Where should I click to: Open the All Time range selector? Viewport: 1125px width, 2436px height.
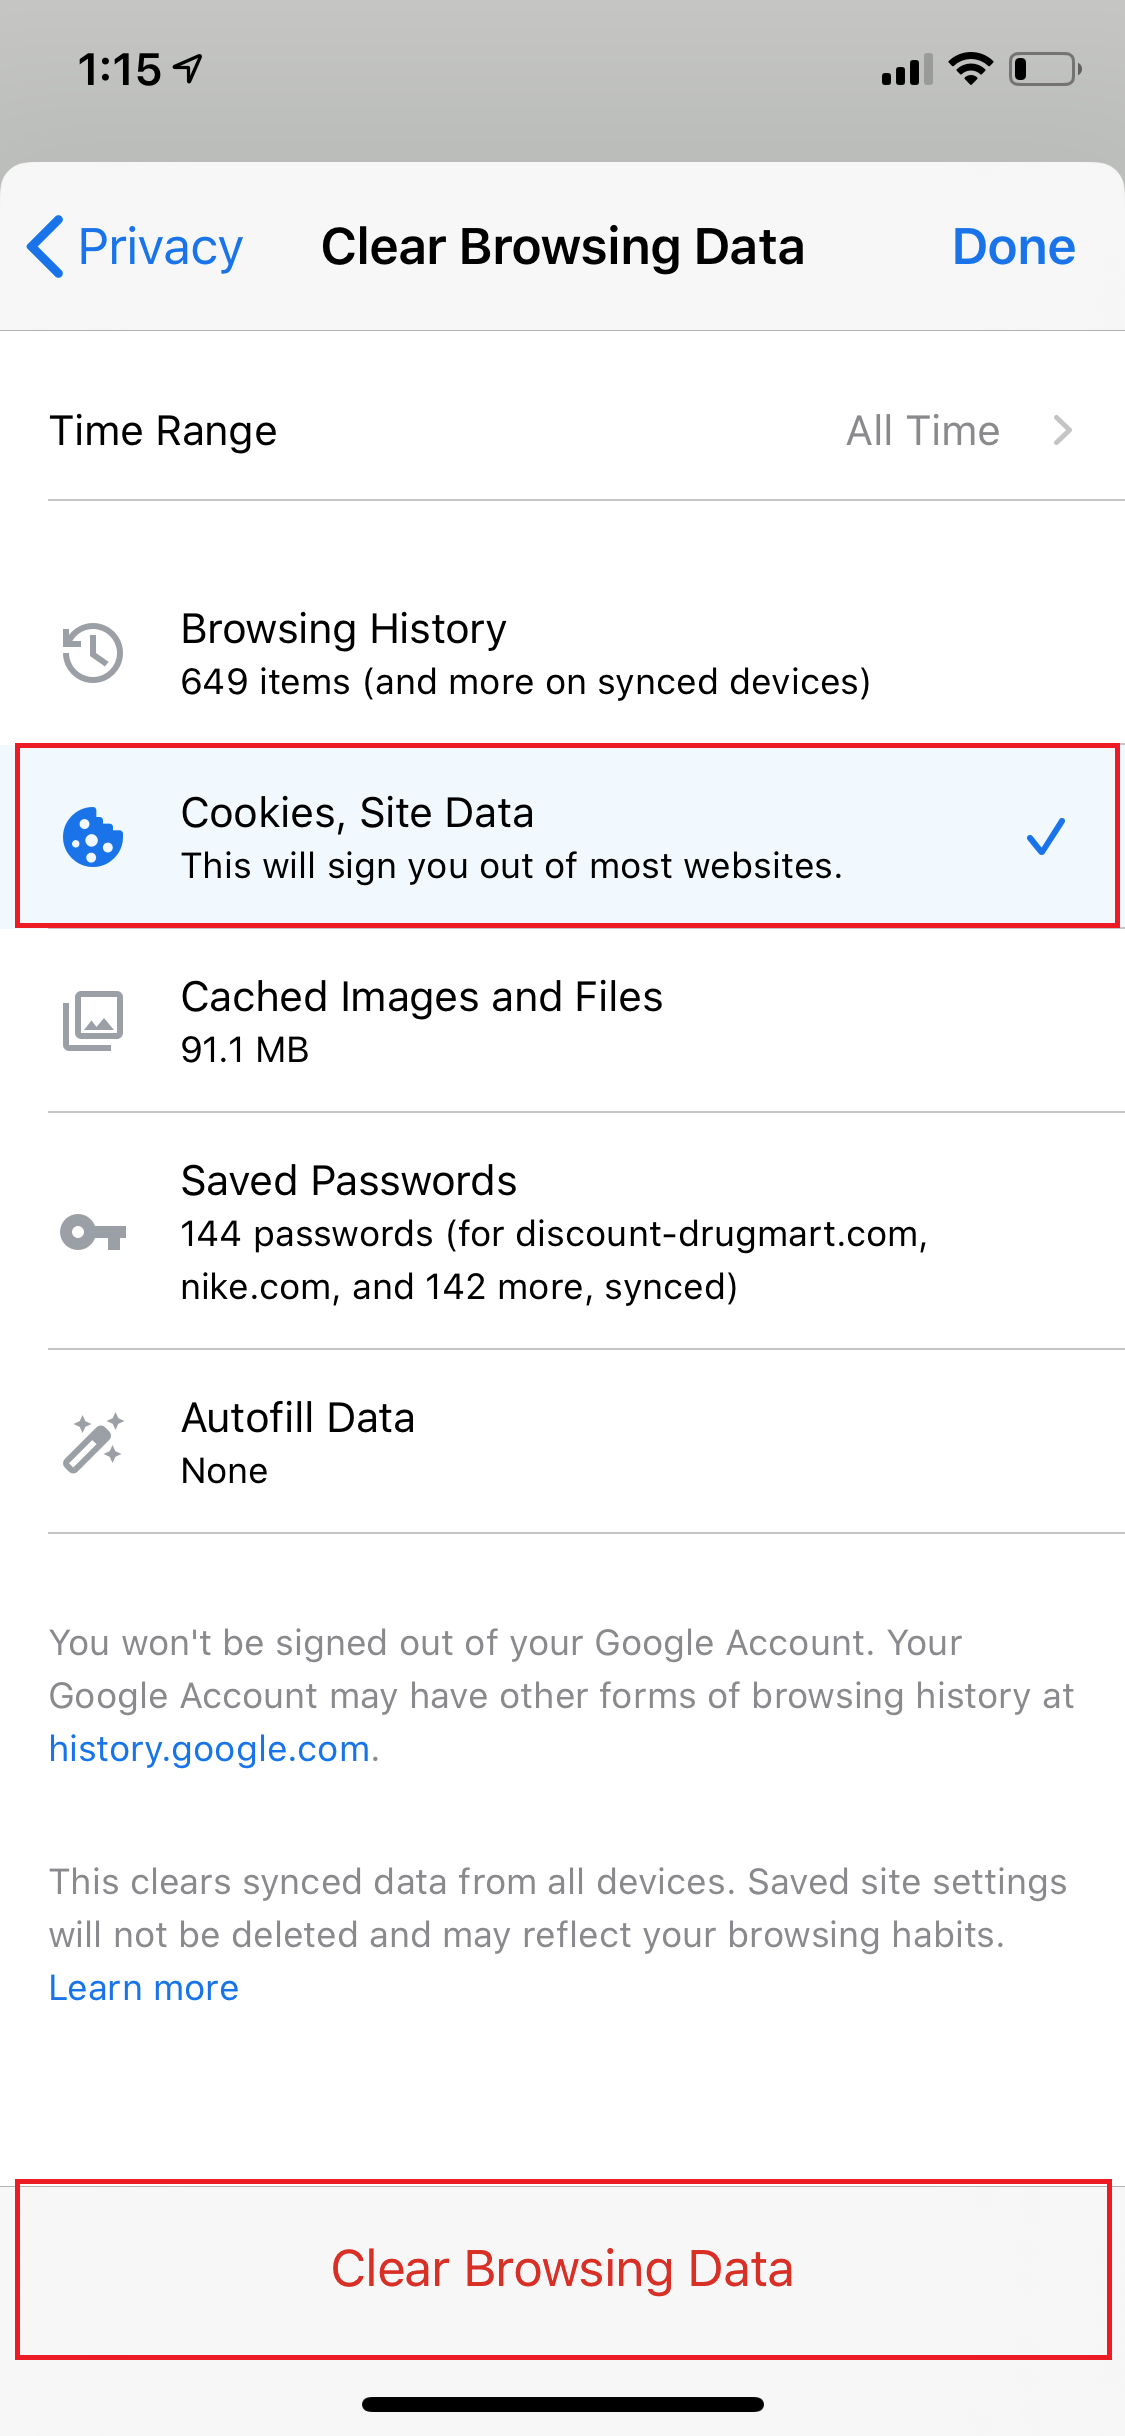coord(923,431)
